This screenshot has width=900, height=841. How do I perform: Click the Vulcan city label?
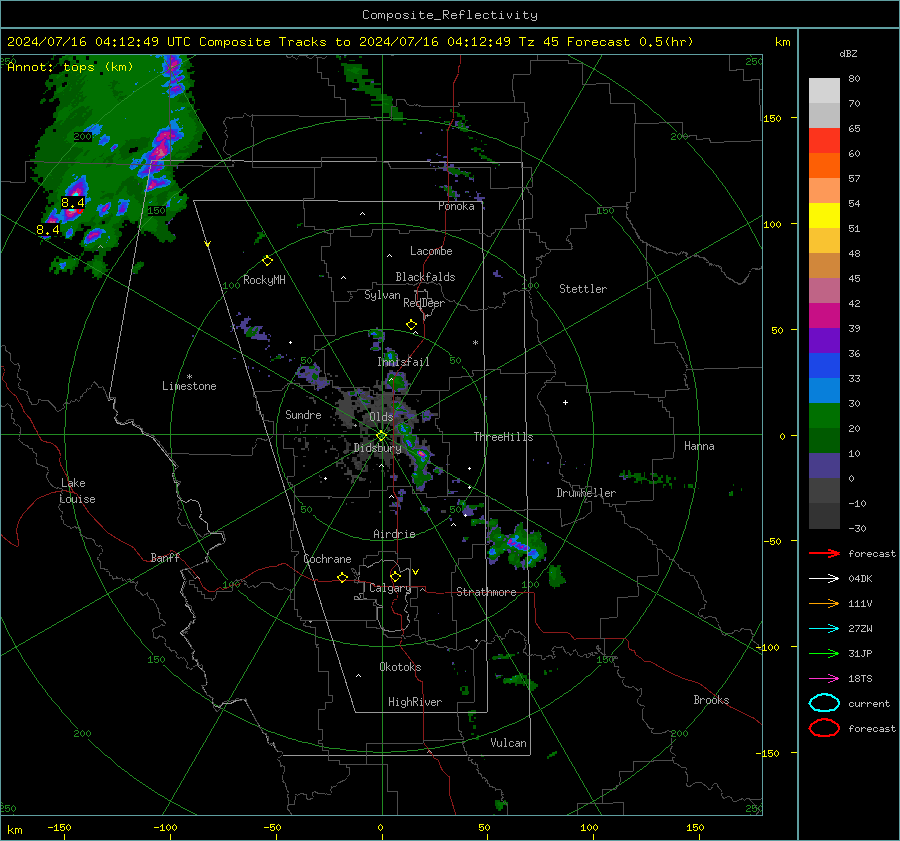[x=509, y=743]
